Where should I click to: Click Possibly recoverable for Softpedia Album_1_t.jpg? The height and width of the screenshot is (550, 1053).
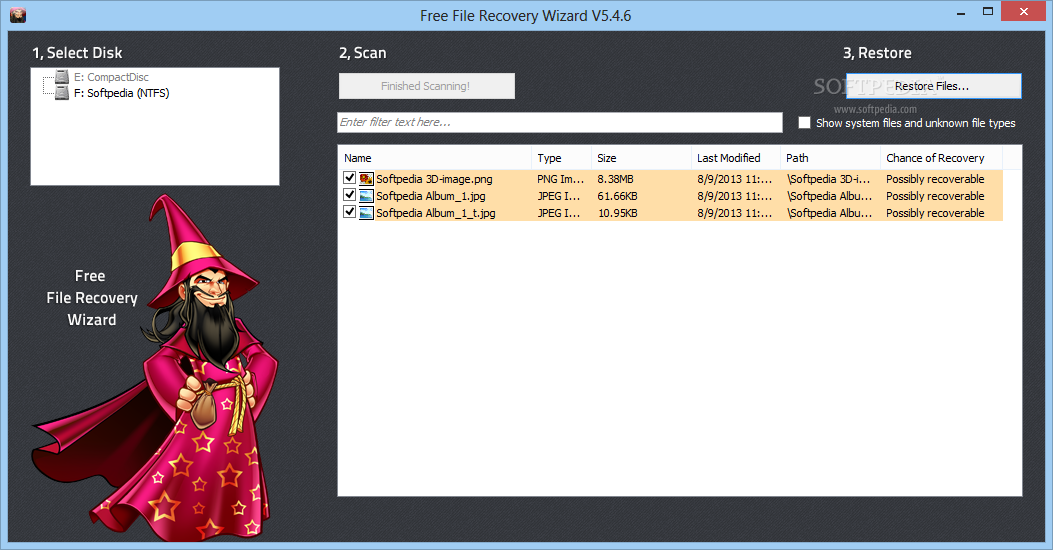[935, 213]
